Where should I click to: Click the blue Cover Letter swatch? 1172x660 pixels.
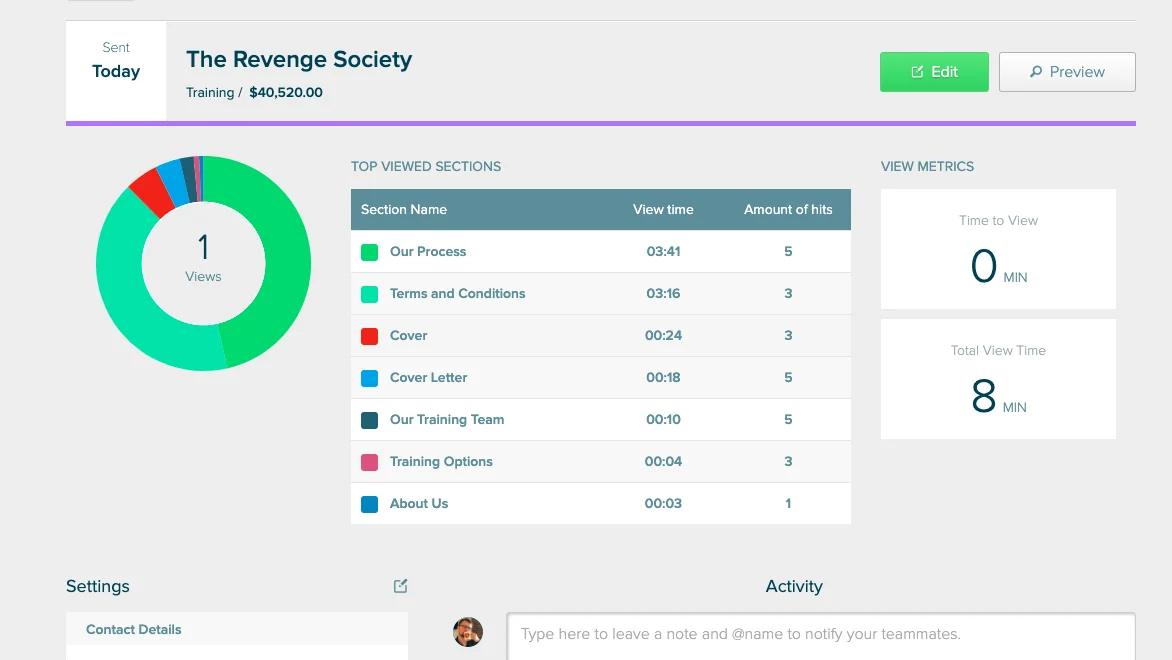pos(369,378)
